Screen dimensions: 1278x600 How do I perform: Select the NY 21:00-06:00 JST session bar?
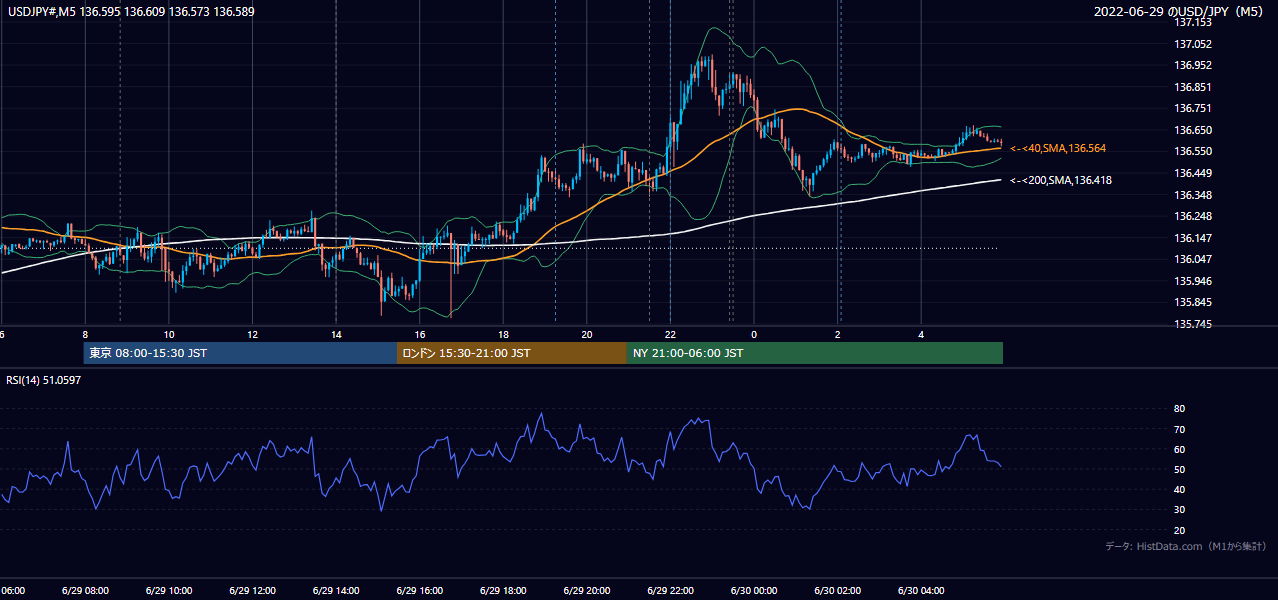(815, 353)
